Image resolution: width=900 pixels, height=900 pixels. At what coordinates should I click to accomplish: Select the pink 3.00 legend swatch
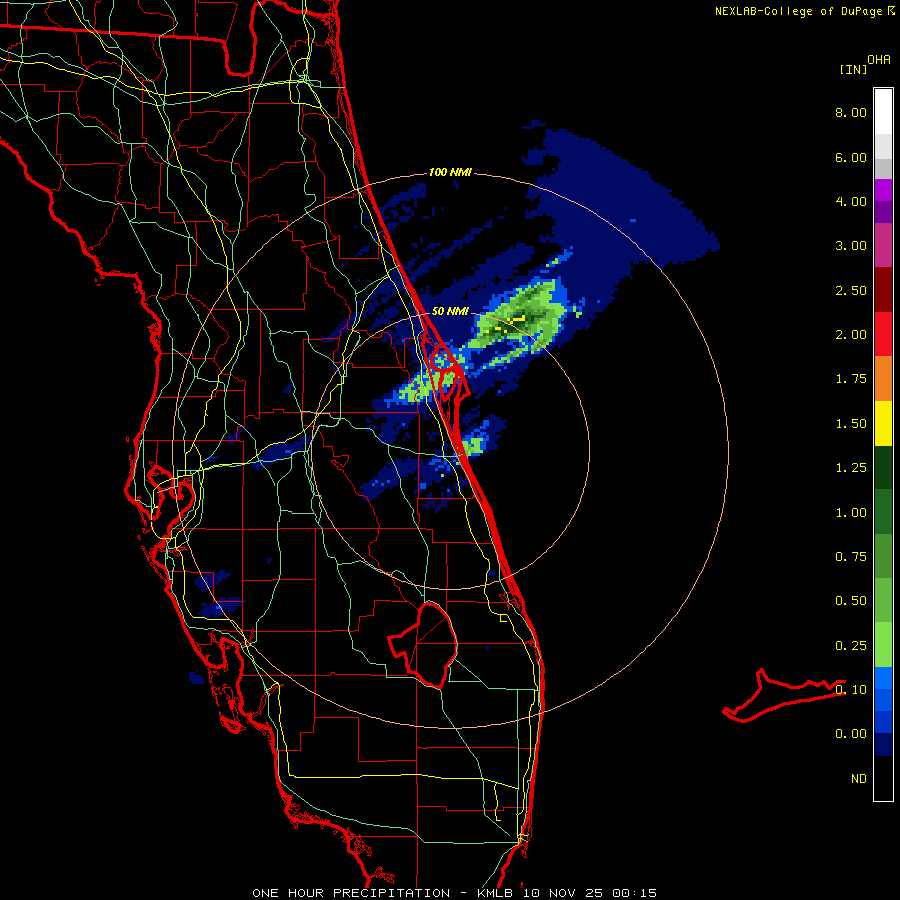(x=883, y=245)
